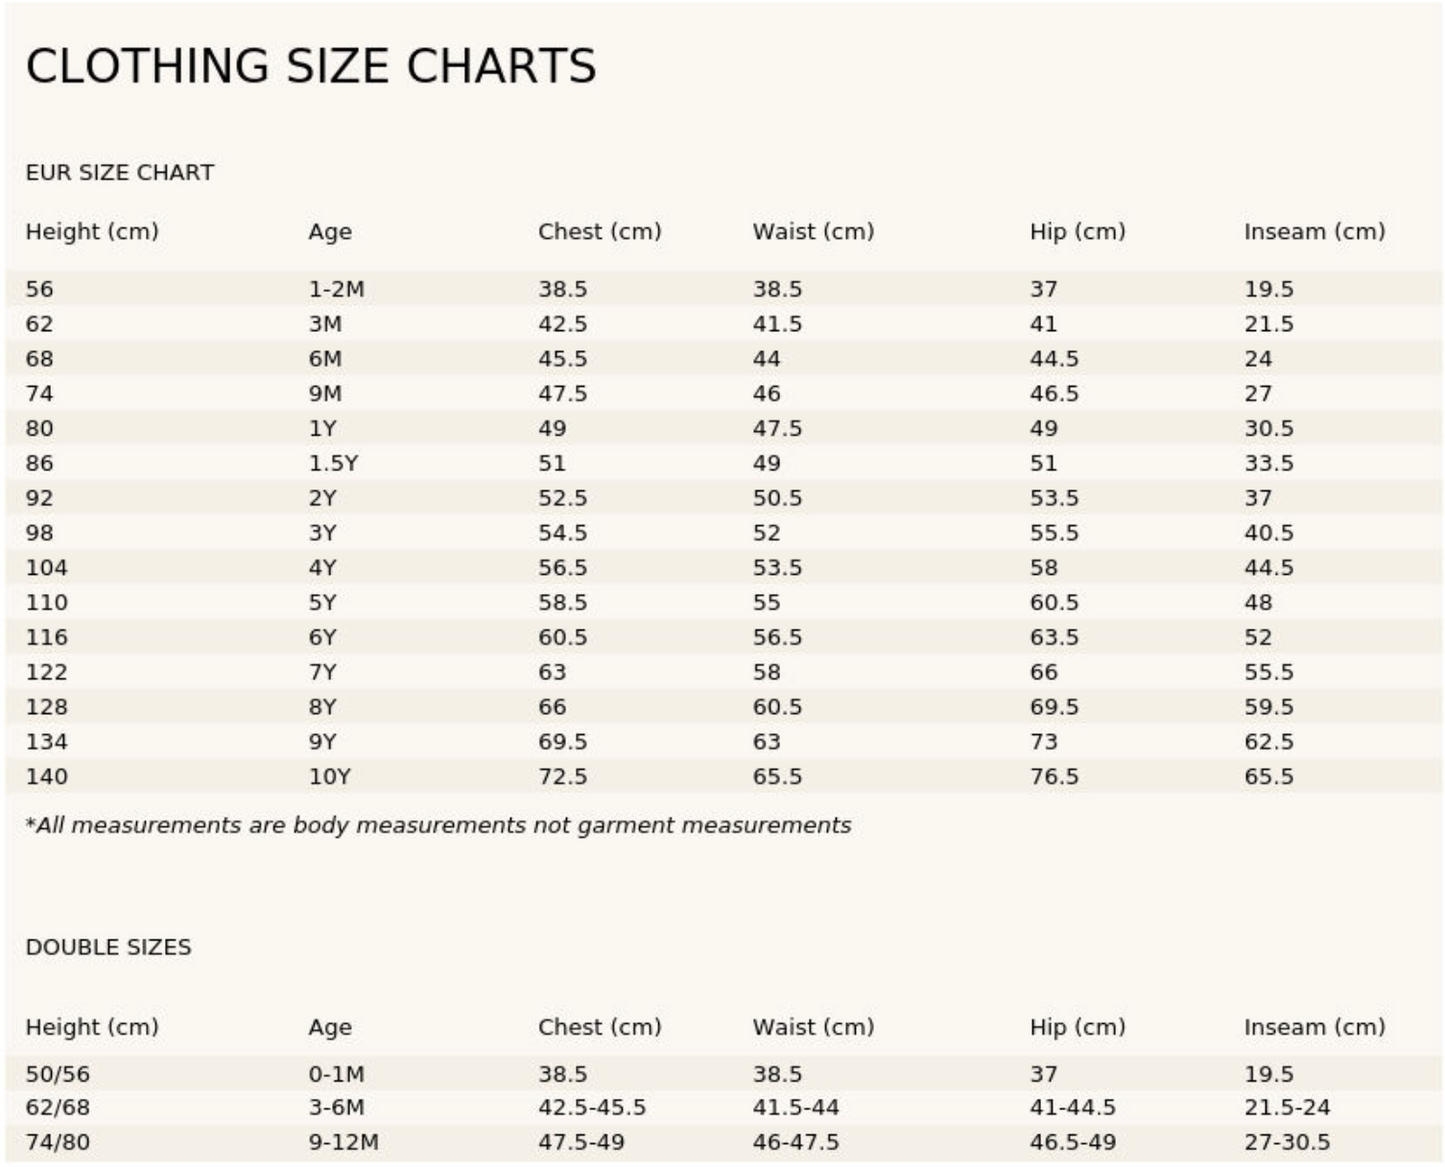Screen dimensions: 1445x1167
Task: Click chest value 45.5 in EUR chart
Action: pos(562,359)
